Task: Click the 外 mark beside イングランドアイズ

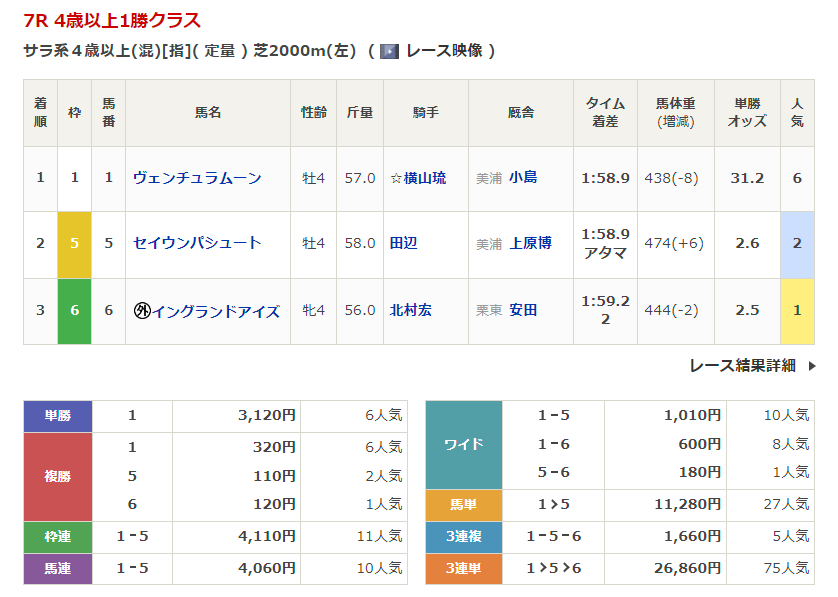Action: (x=142, y=311)
